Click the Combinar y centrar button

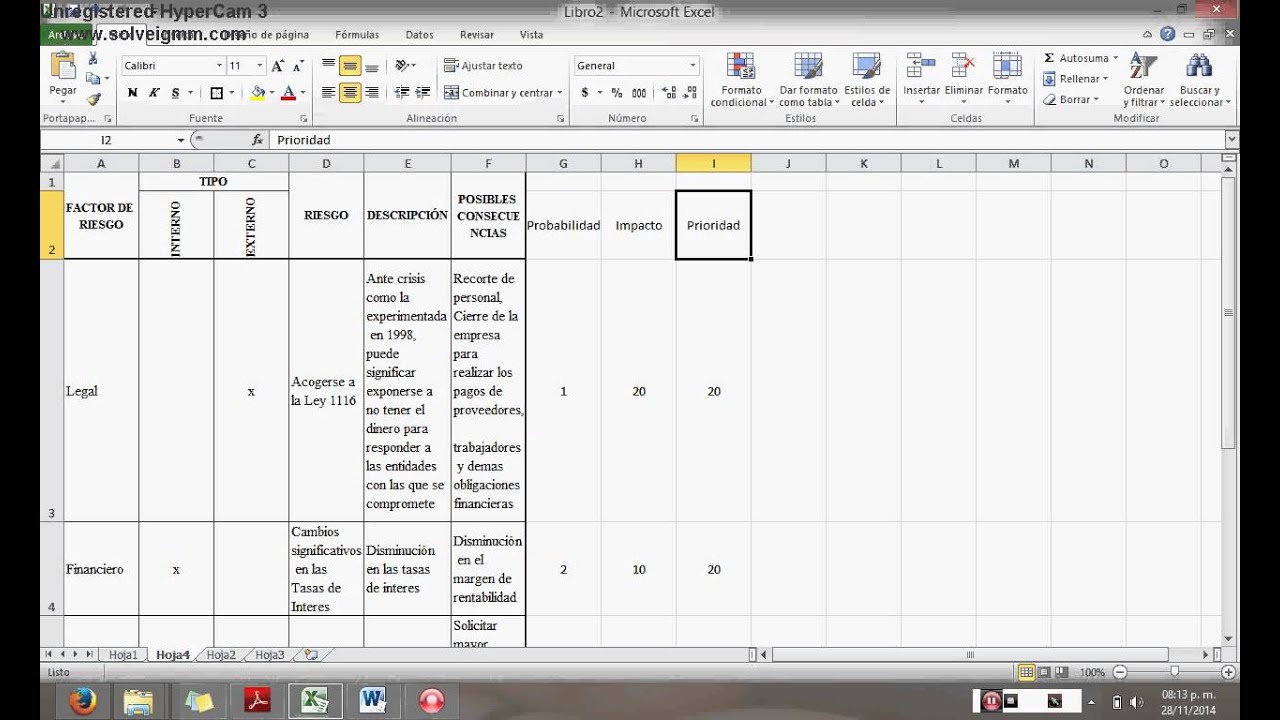[x=500, y=91]
